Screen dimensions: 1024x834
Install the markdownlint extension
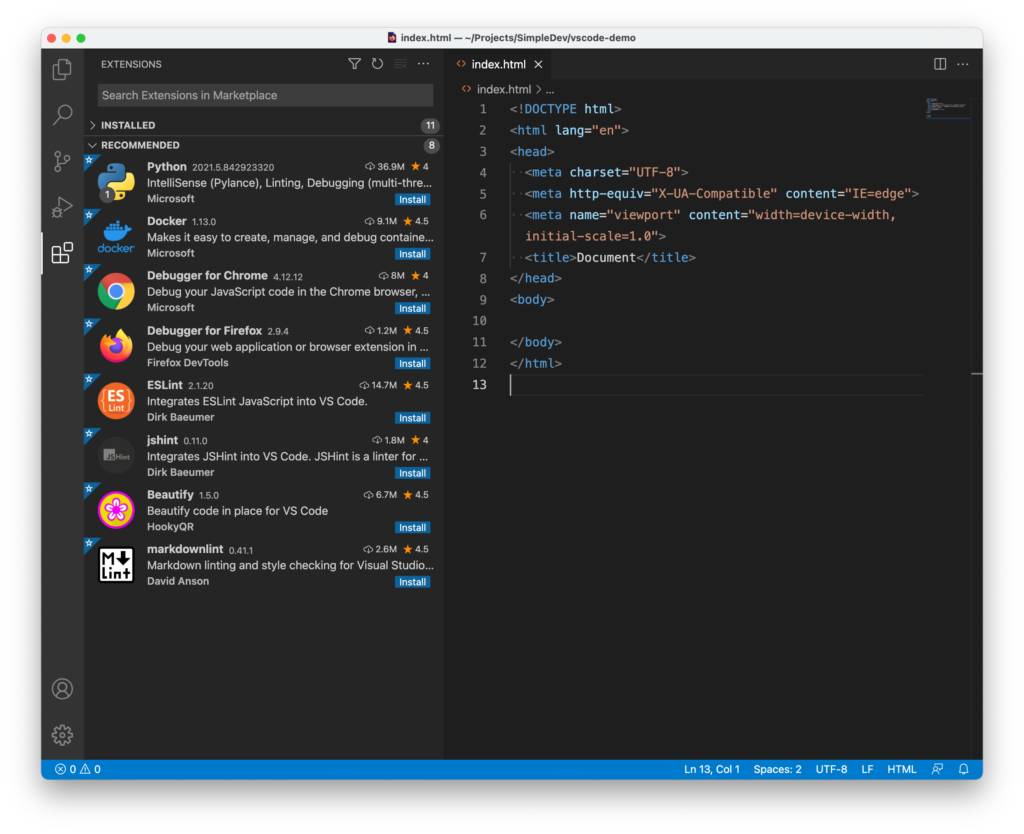[x=412, y=582]
